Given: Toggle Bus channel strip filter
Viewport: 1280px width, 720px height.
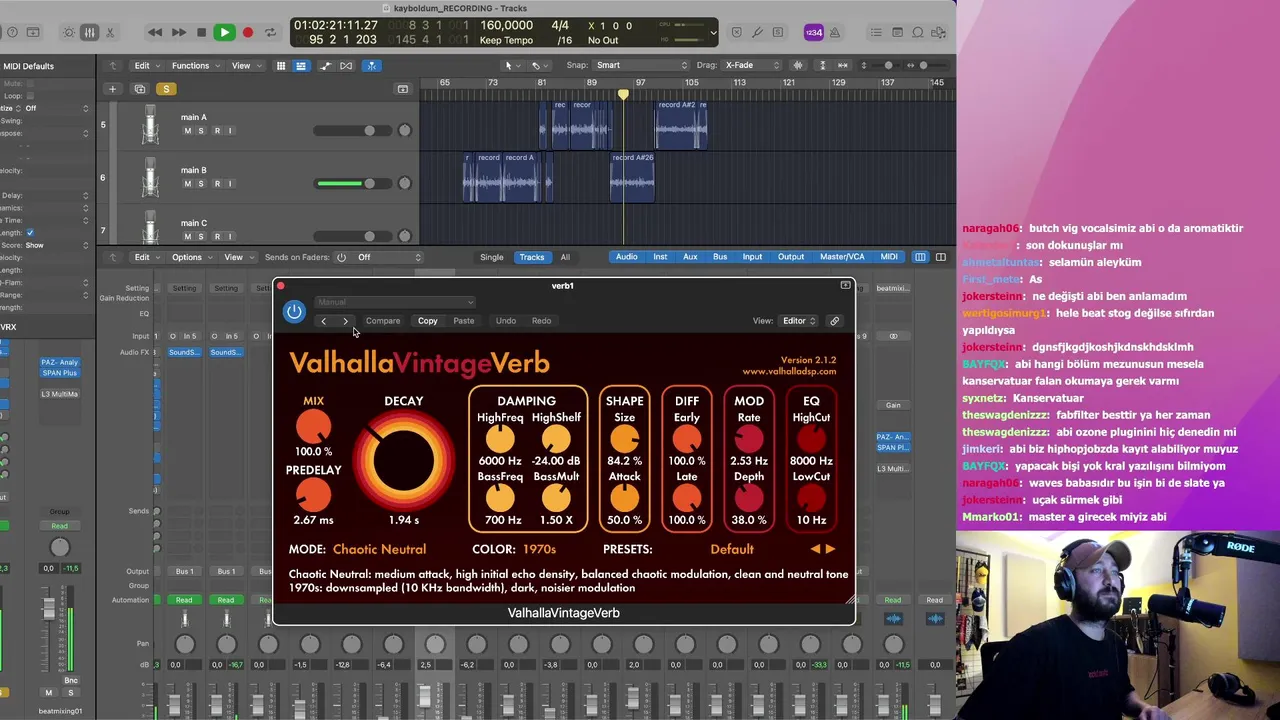Looking at the screenshot, I should coord(720,257).
